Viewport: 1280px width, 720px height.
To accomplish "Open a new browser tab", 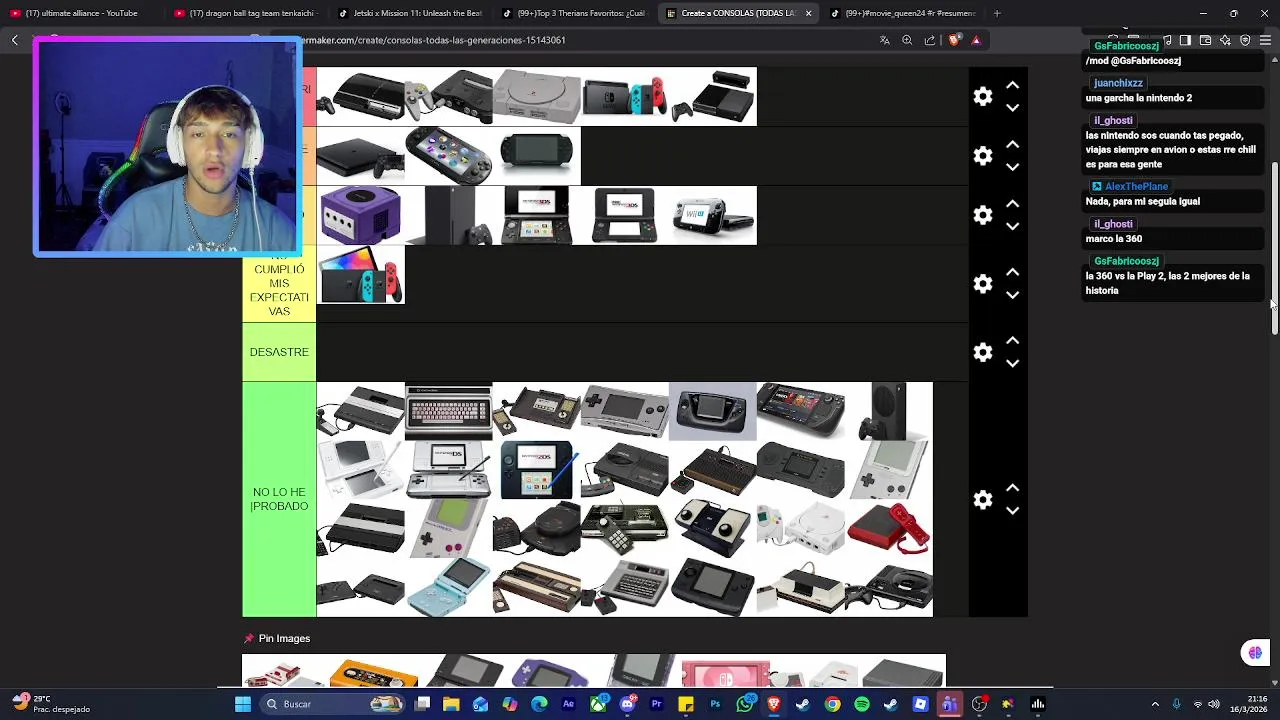I will [997, 13].
